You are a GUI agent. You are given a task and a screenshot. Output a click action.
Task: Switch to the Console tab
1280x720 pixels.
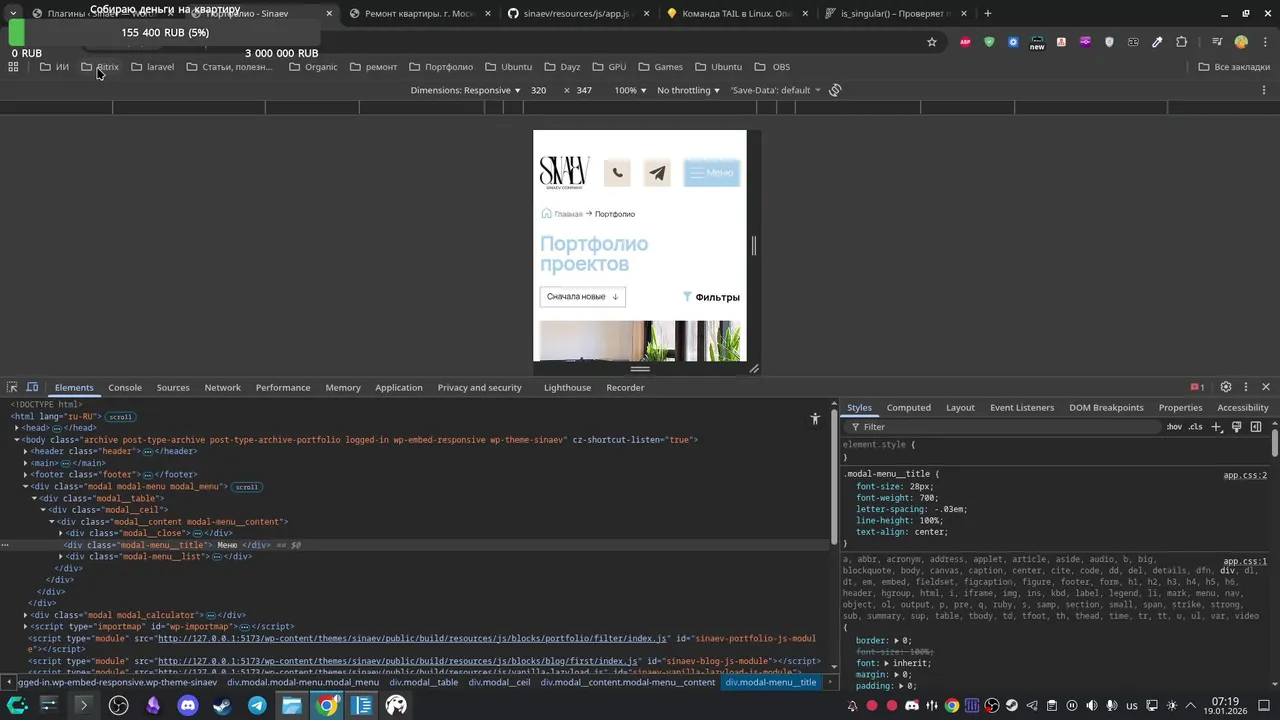click(125, 387)
